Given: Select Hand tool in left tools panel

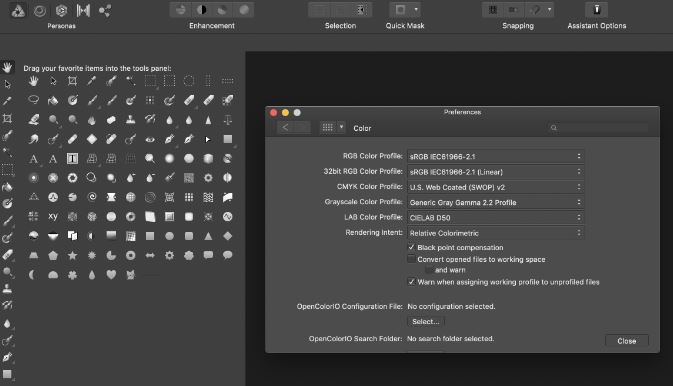Looking at the screenshot, I should (x=7, y=67).
